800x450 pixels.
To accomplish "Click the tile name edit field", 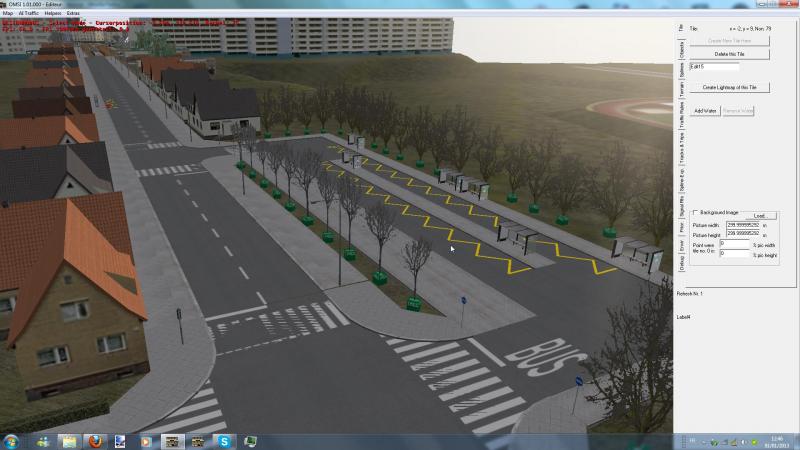I will pos(714,67).
